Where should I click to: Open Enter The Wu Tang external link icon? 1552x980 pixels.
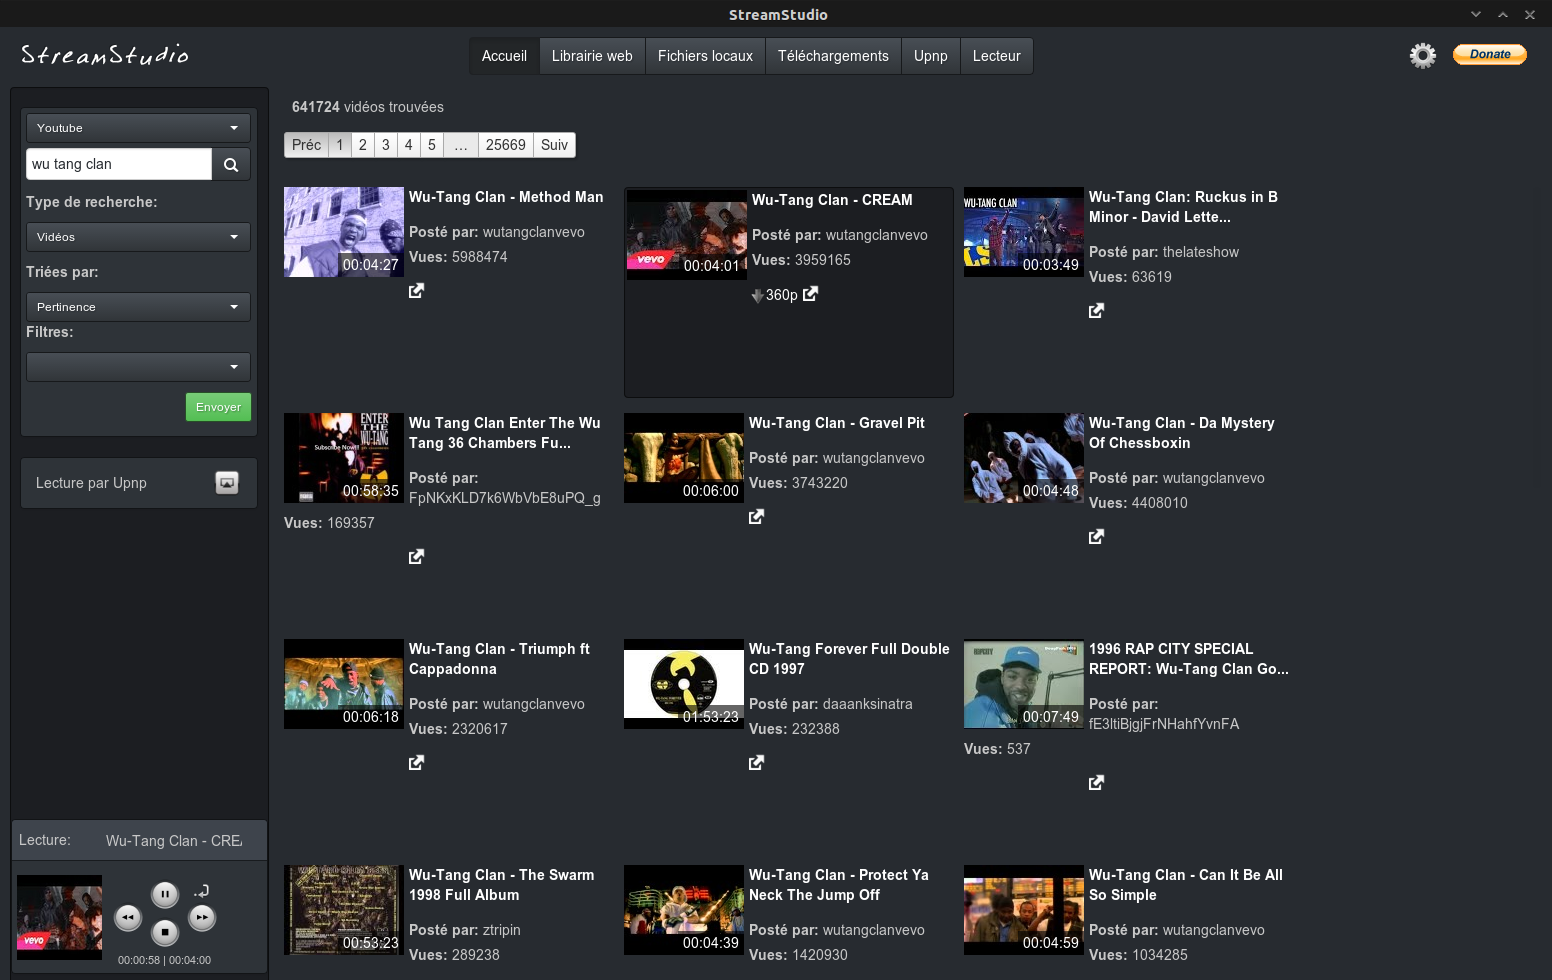417,557
